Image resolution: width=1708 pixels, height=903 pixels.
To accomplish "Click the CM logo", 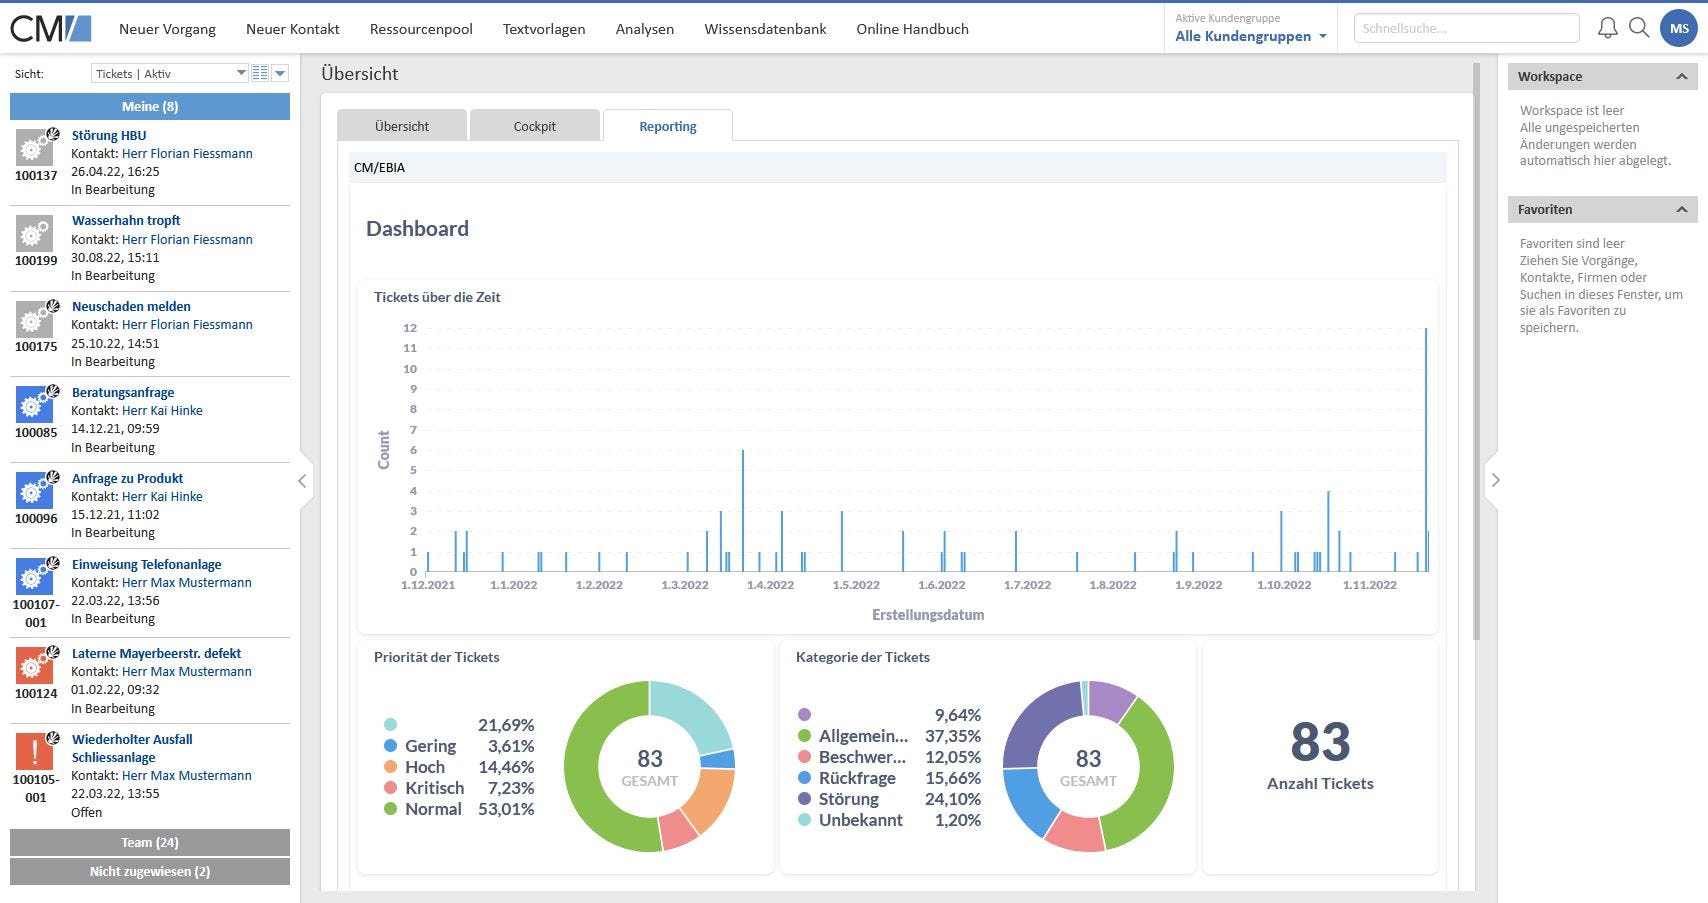I will 51,28.
